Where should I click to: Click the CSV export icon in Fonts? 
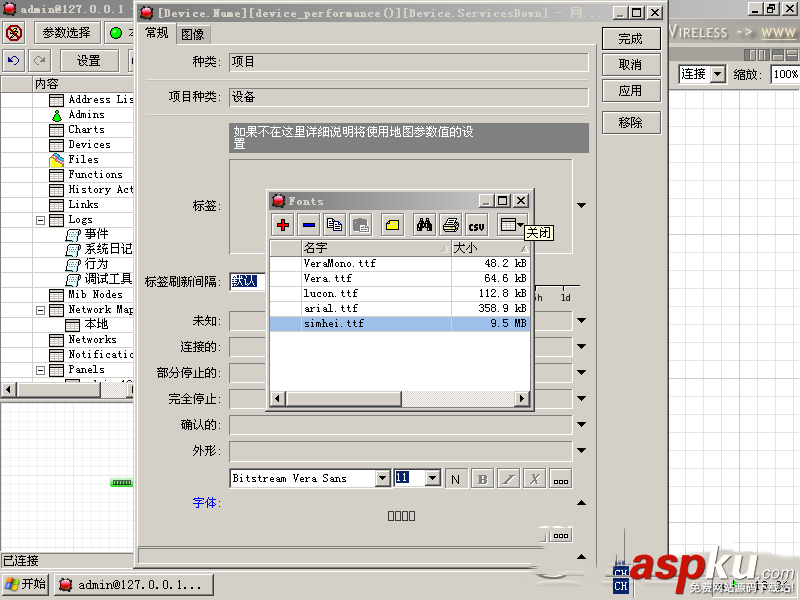point(477,225)
